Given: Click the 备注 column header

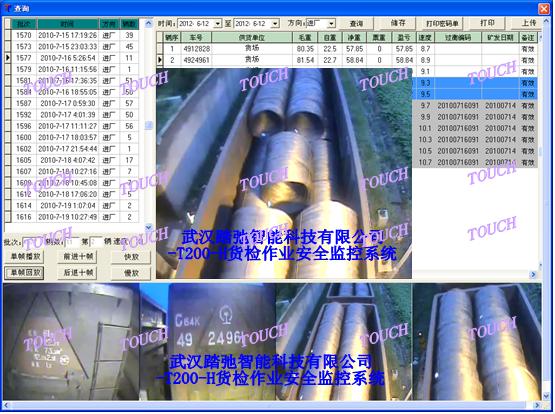Looking at the screenshot, I should pos(528,37).
